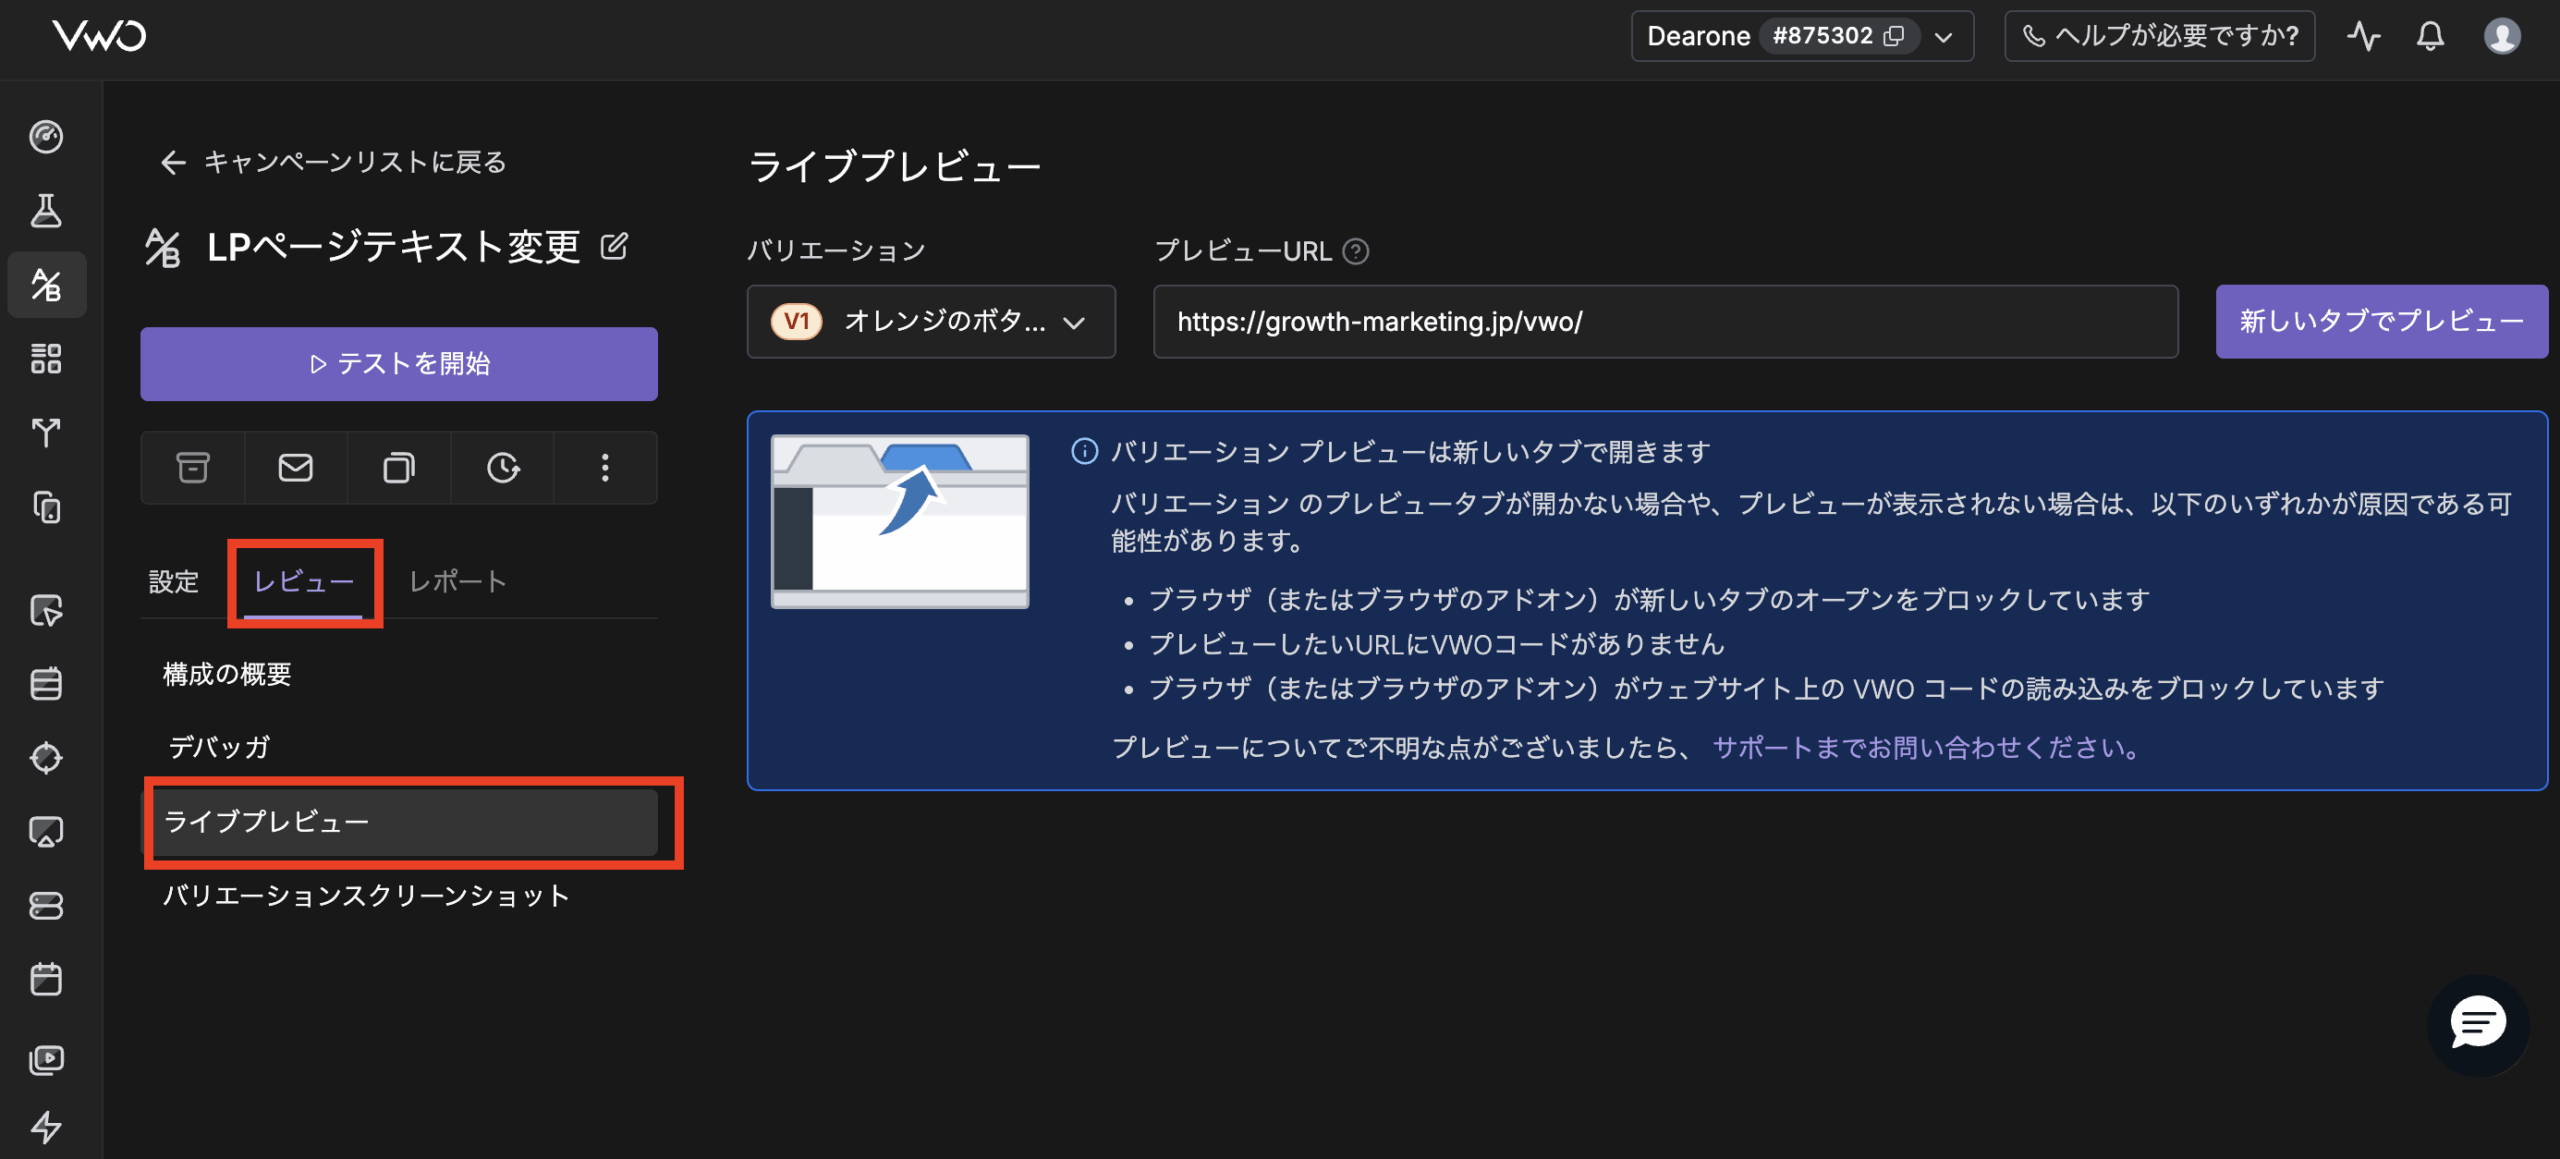Copy the account ID #875302

pyautogui.click(x=1894, y=36)
